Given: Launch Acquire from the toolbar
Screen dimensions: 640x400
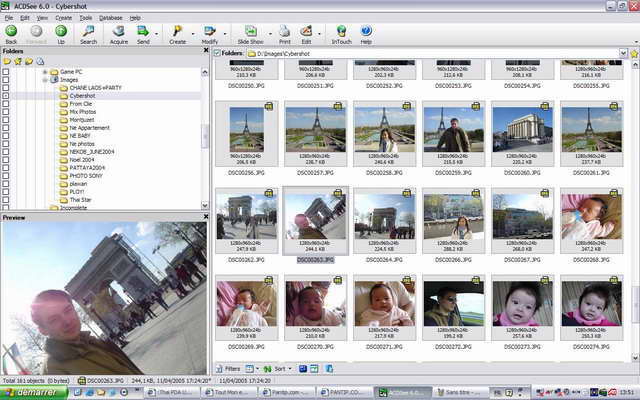Looking at the screenshot, I should point(118,31).
